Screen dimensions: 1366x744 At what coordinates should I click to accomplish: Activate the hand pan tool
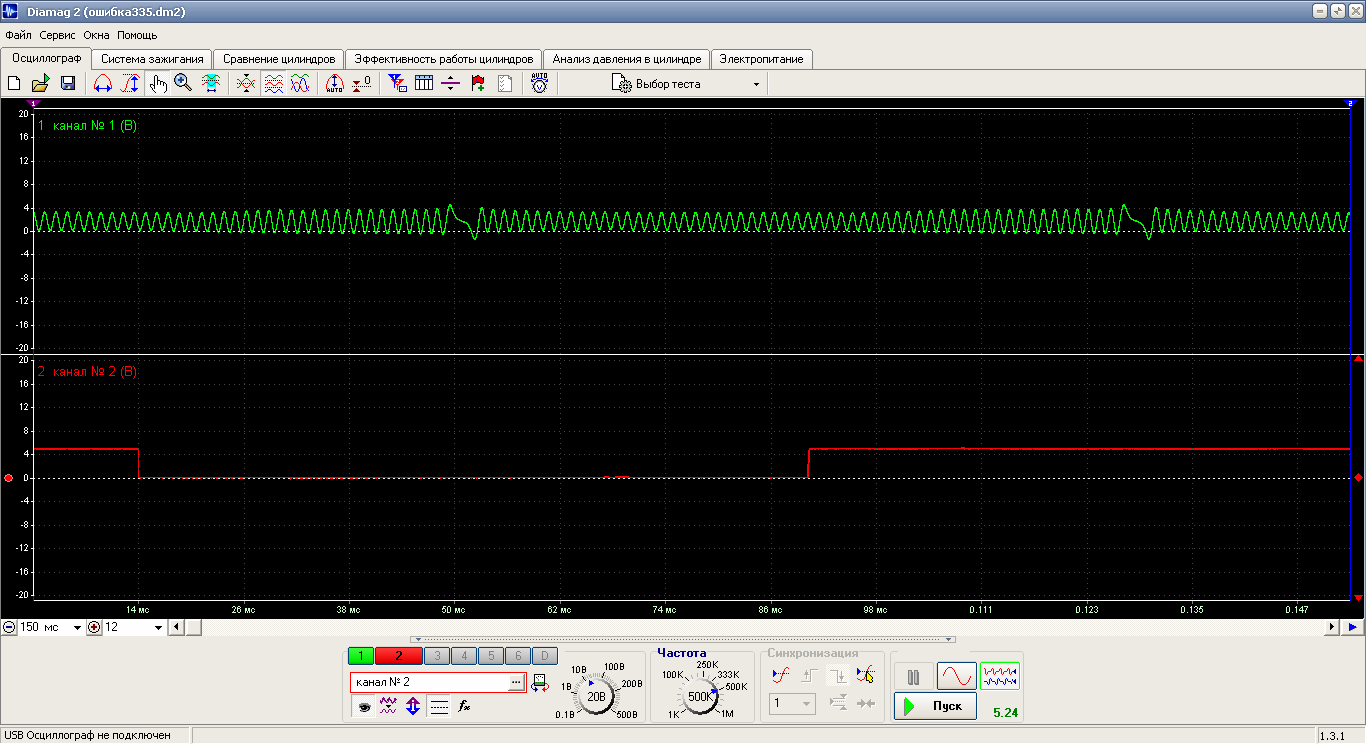(157, 84)
